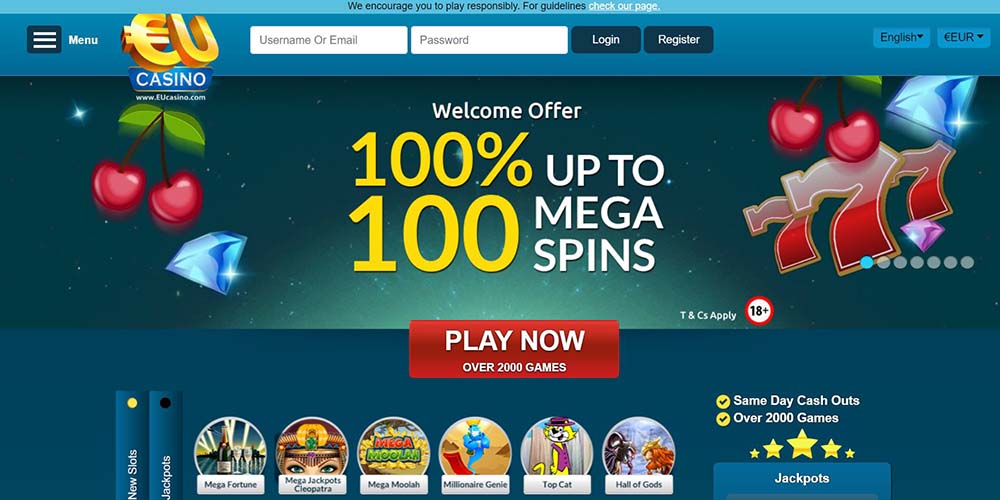The width and height of the screenshot is (1000, 500).
Task: Expand the English language dropdown
Action: coord(901,38)
